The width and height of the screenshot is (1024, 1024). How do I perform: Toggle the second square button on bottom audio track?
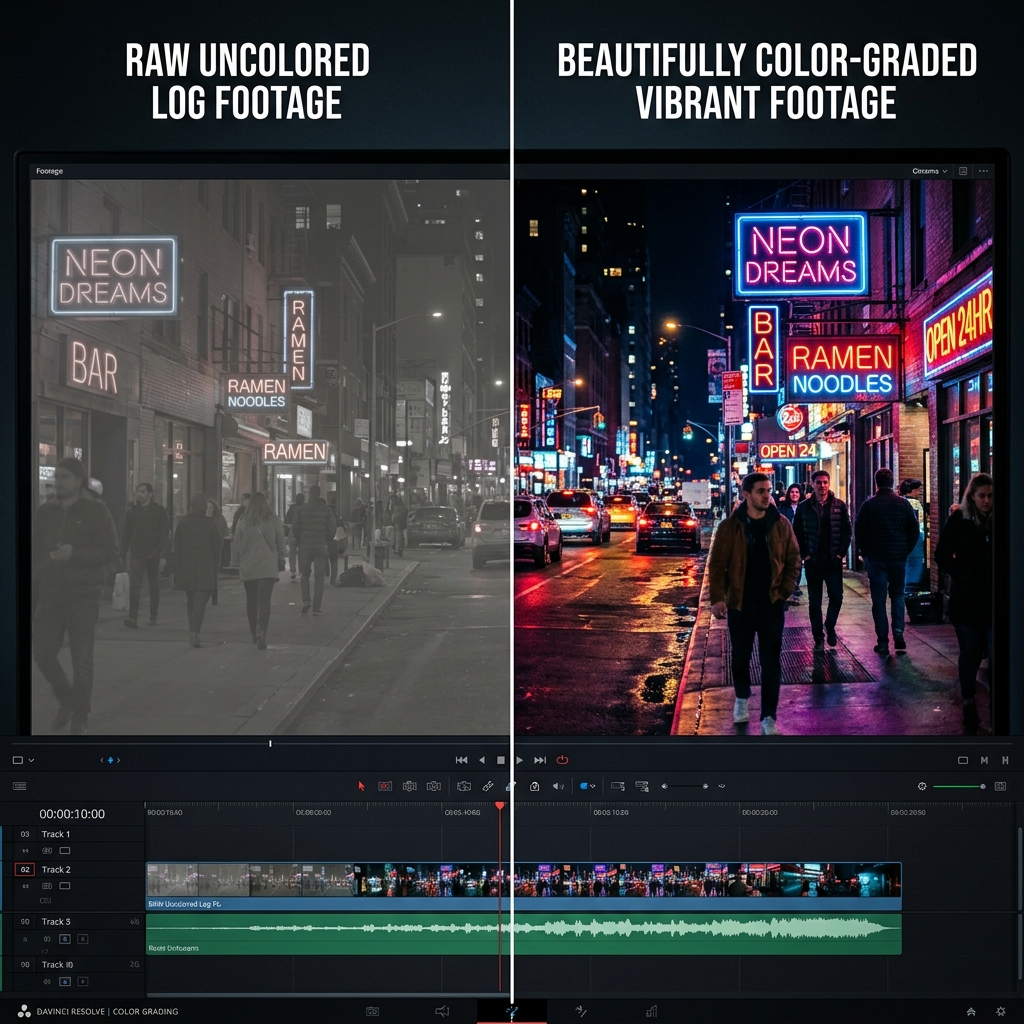tap(82, 981)
